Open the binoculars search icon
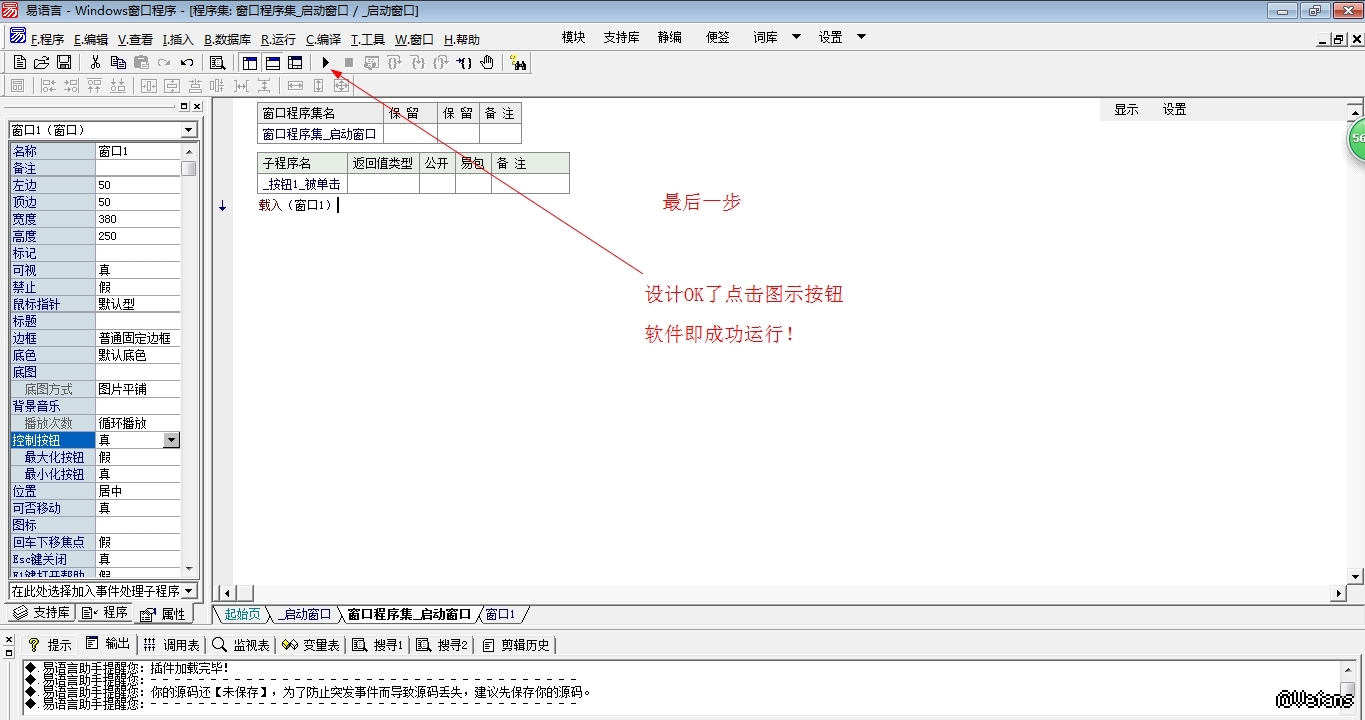1365x720 pixels. [x=518, y=62]
